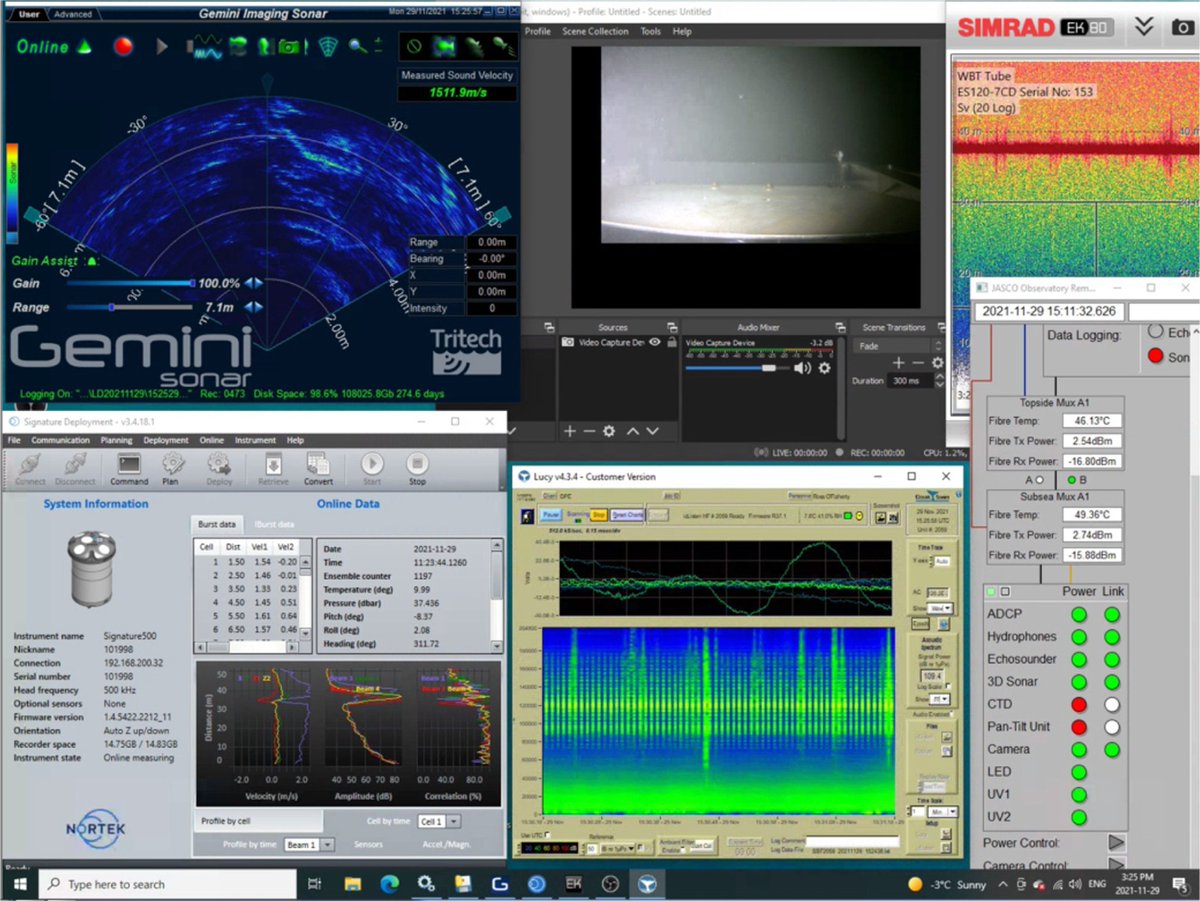This screenshot has width=1200, height=901.
Task: Click the green Online cone icon in Gemini
Action: pos(86,46)
